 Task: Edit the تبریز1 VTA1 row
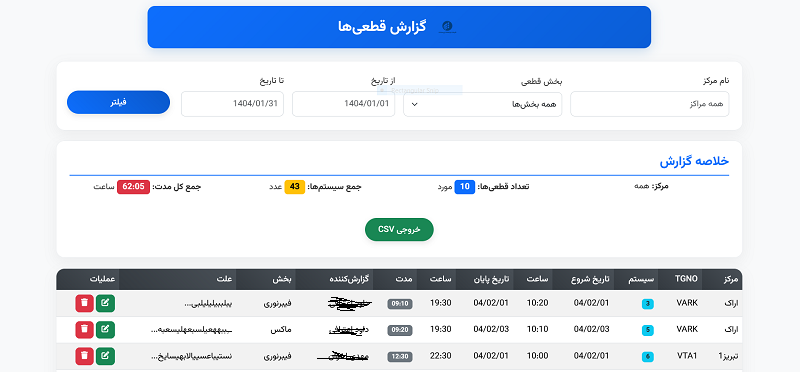105,356
